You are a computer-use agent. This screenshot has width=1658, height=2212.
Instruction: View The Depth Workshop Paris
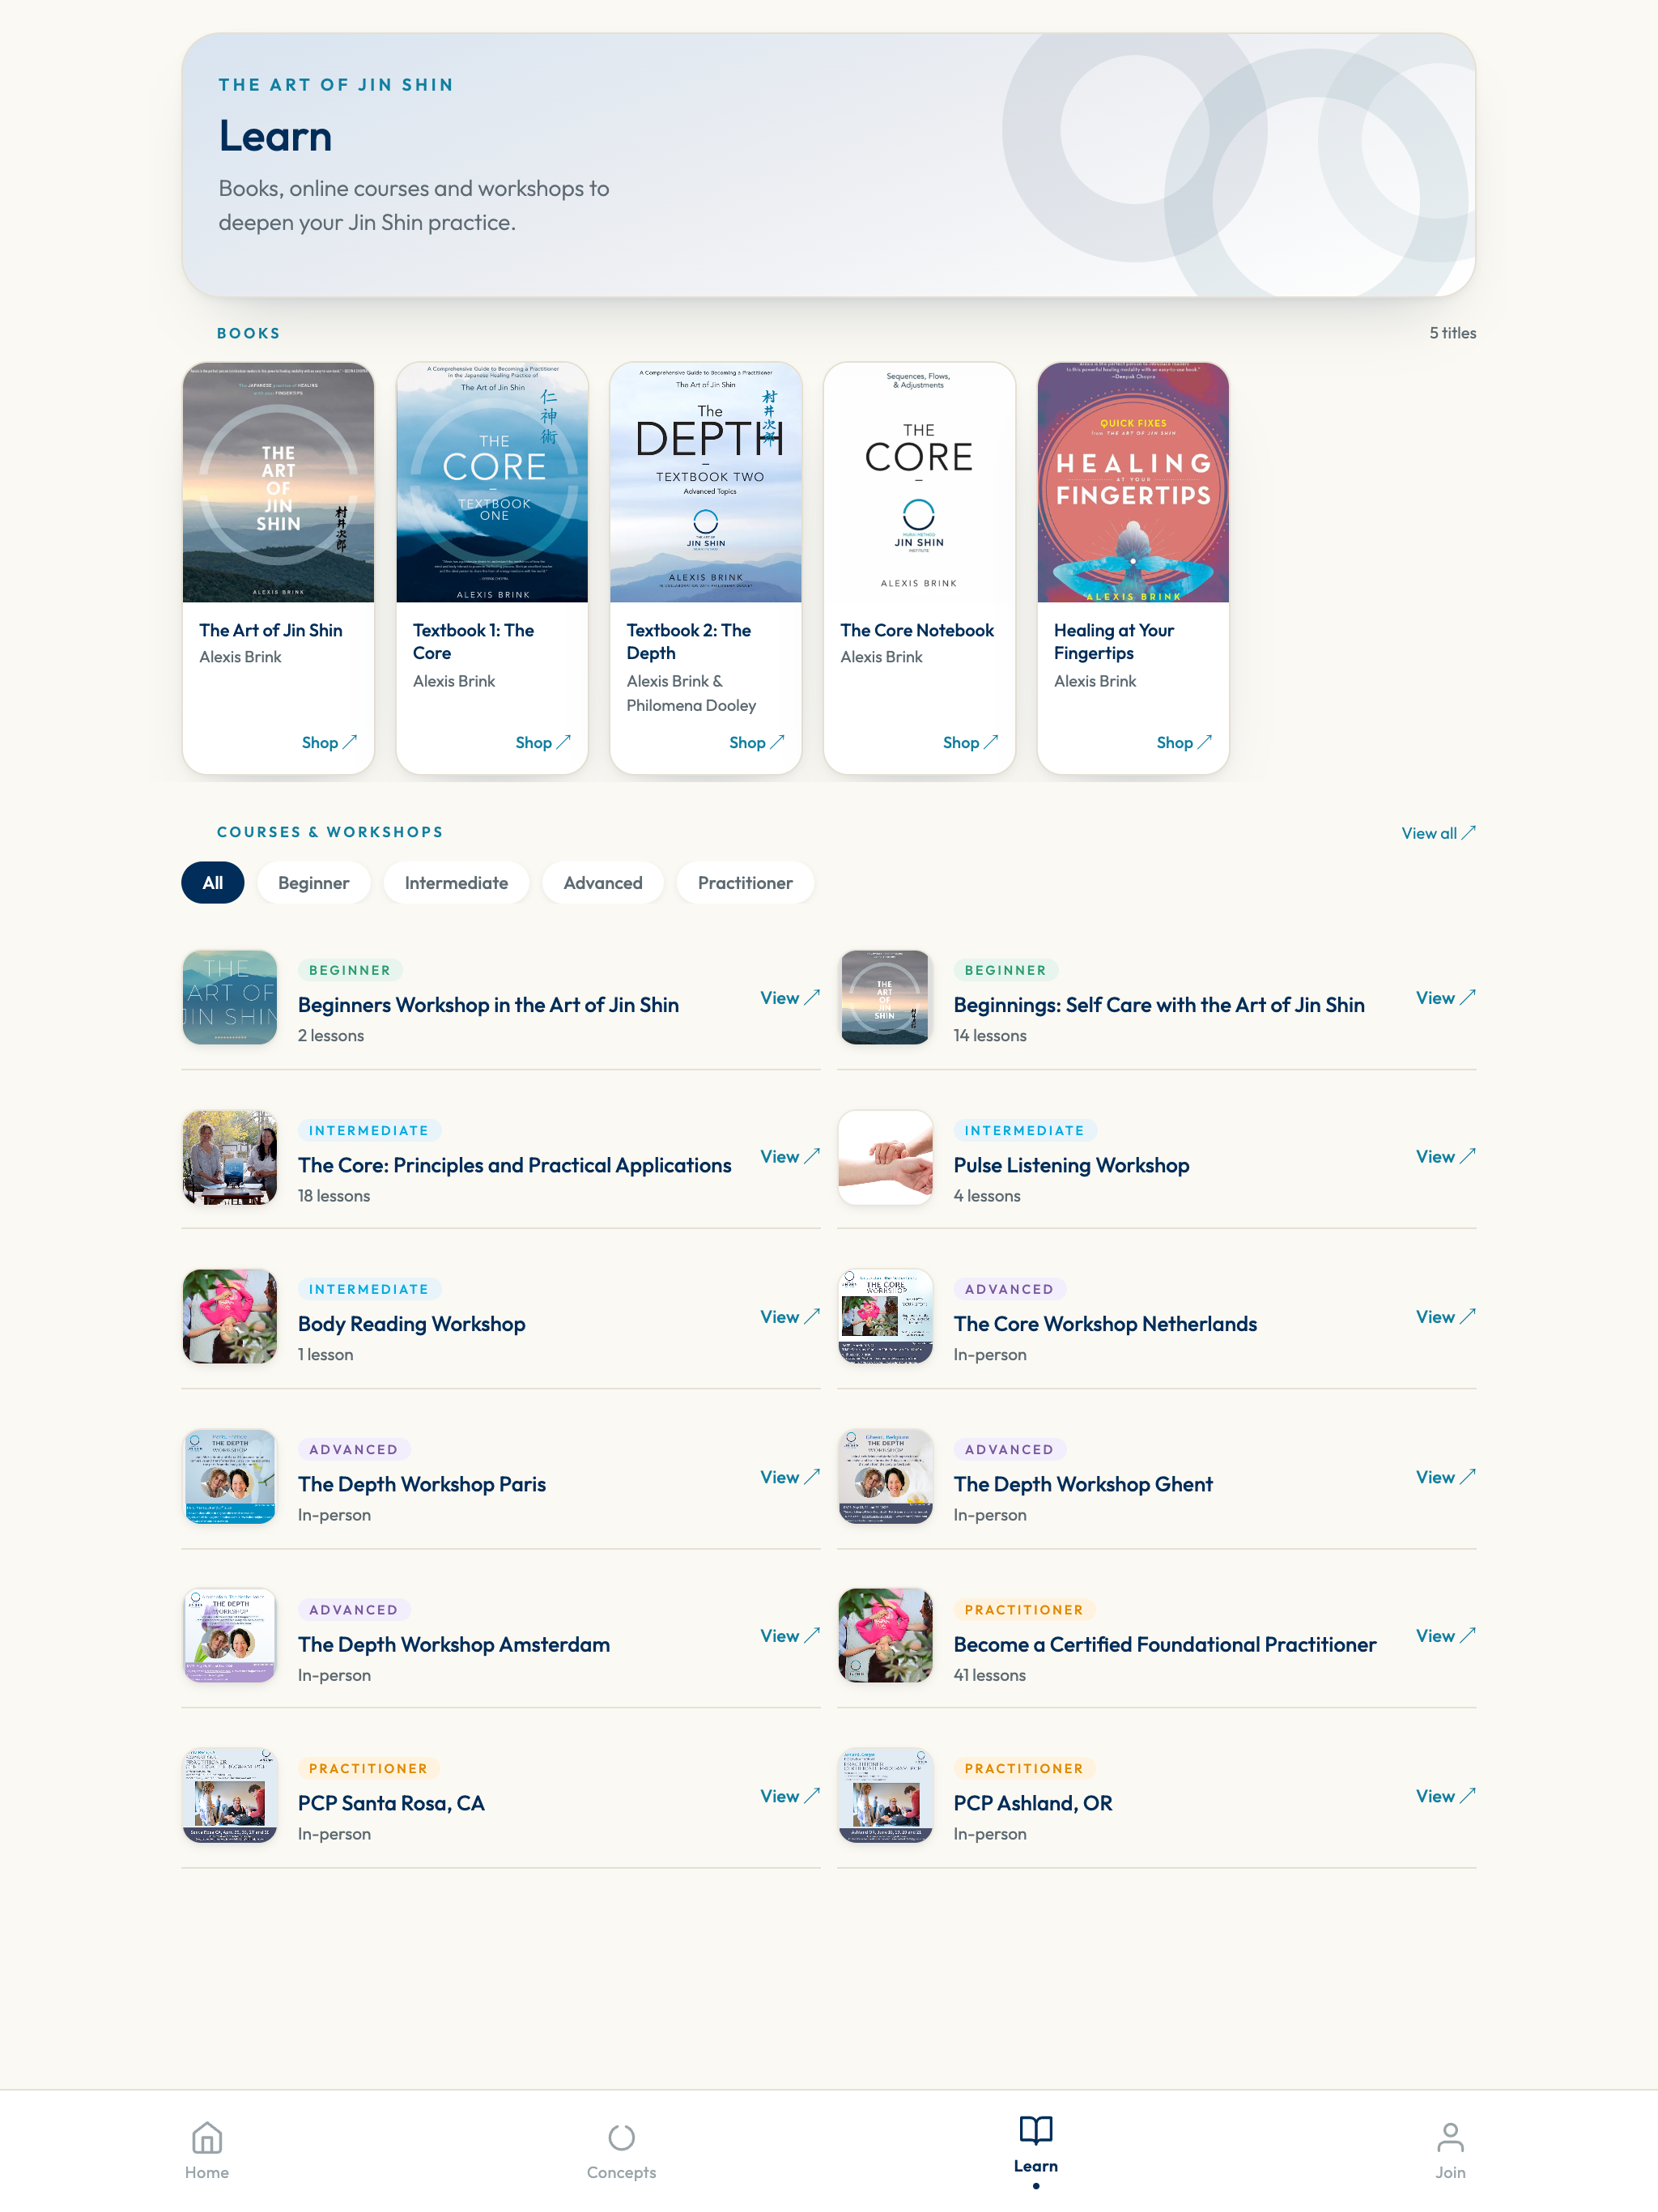coord(790,1477)
